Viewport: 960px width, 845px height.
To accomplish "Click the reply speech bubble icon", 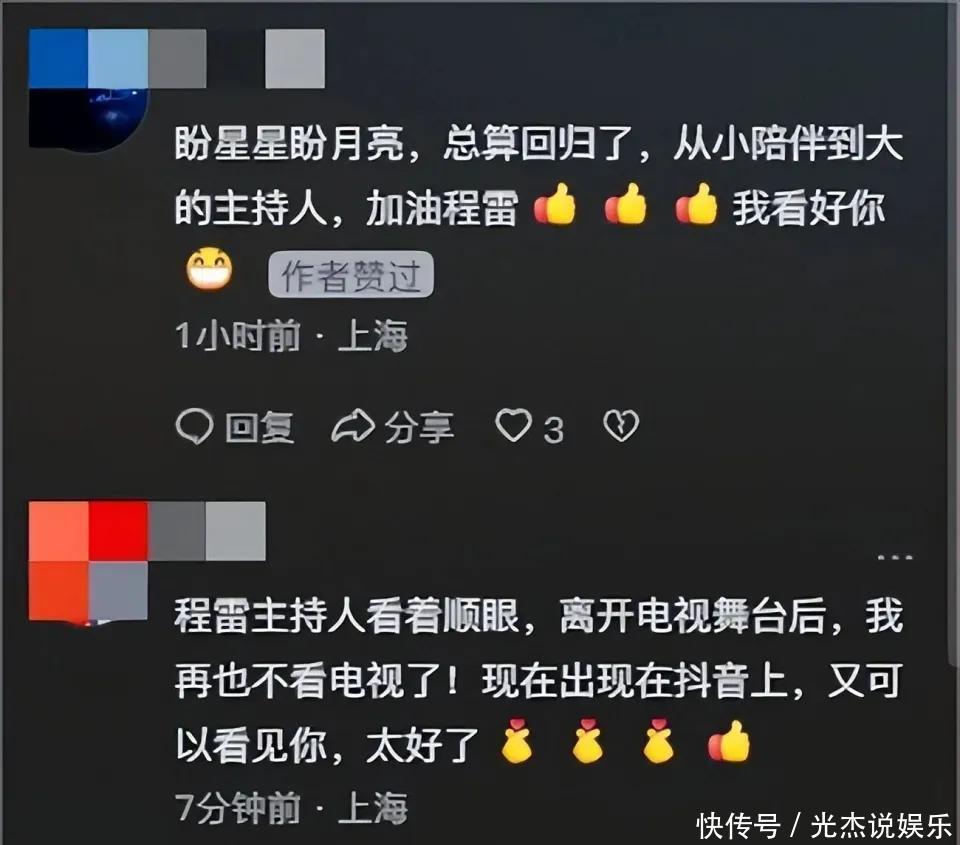I will pos(194,427).
